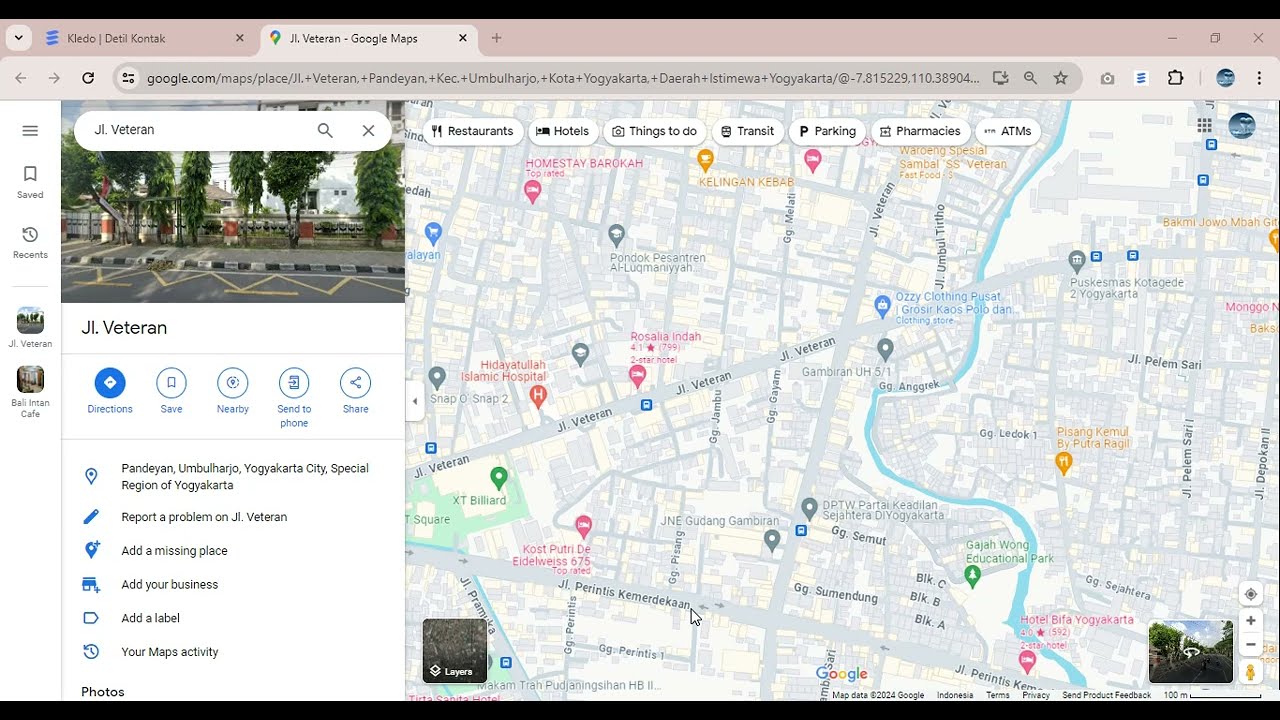The image size is (1280, 720).
Task: Find places Nearby Jl. Veteran
Action: pos(233,391)
